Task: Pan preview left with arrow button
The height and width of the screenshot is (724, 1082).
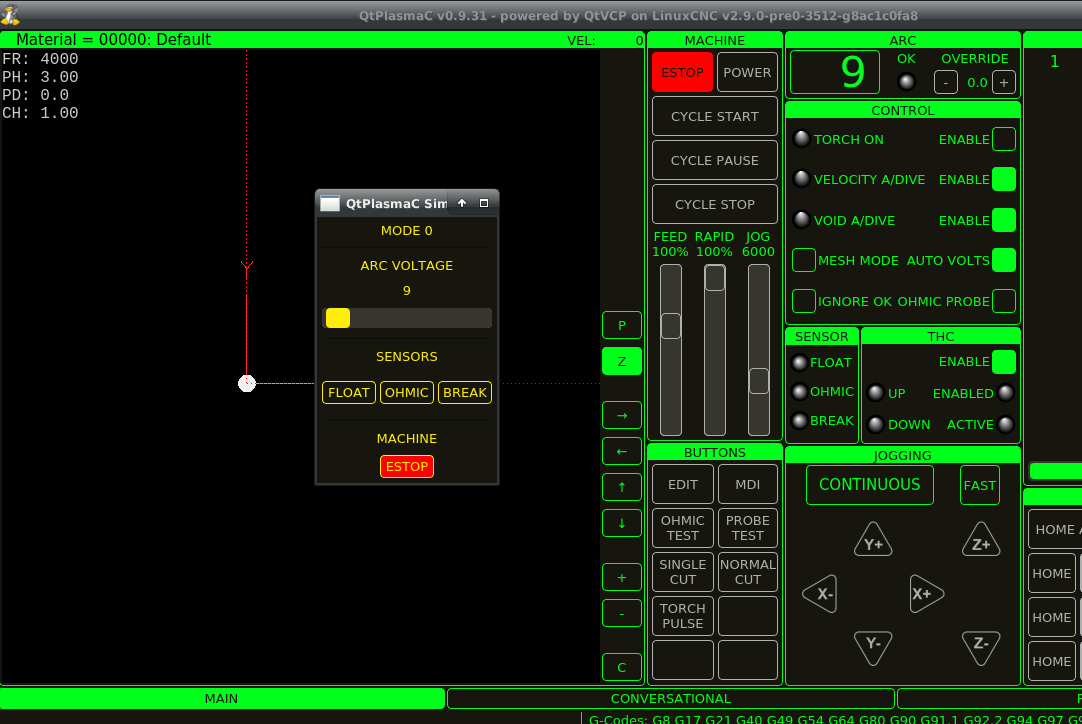Action: pos(622,451)
